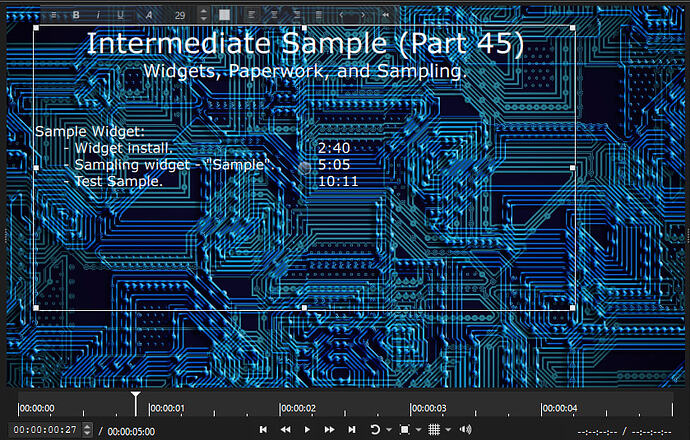Justify the text
Viewport: 690px width, 440px height.
tap(319, 15)
